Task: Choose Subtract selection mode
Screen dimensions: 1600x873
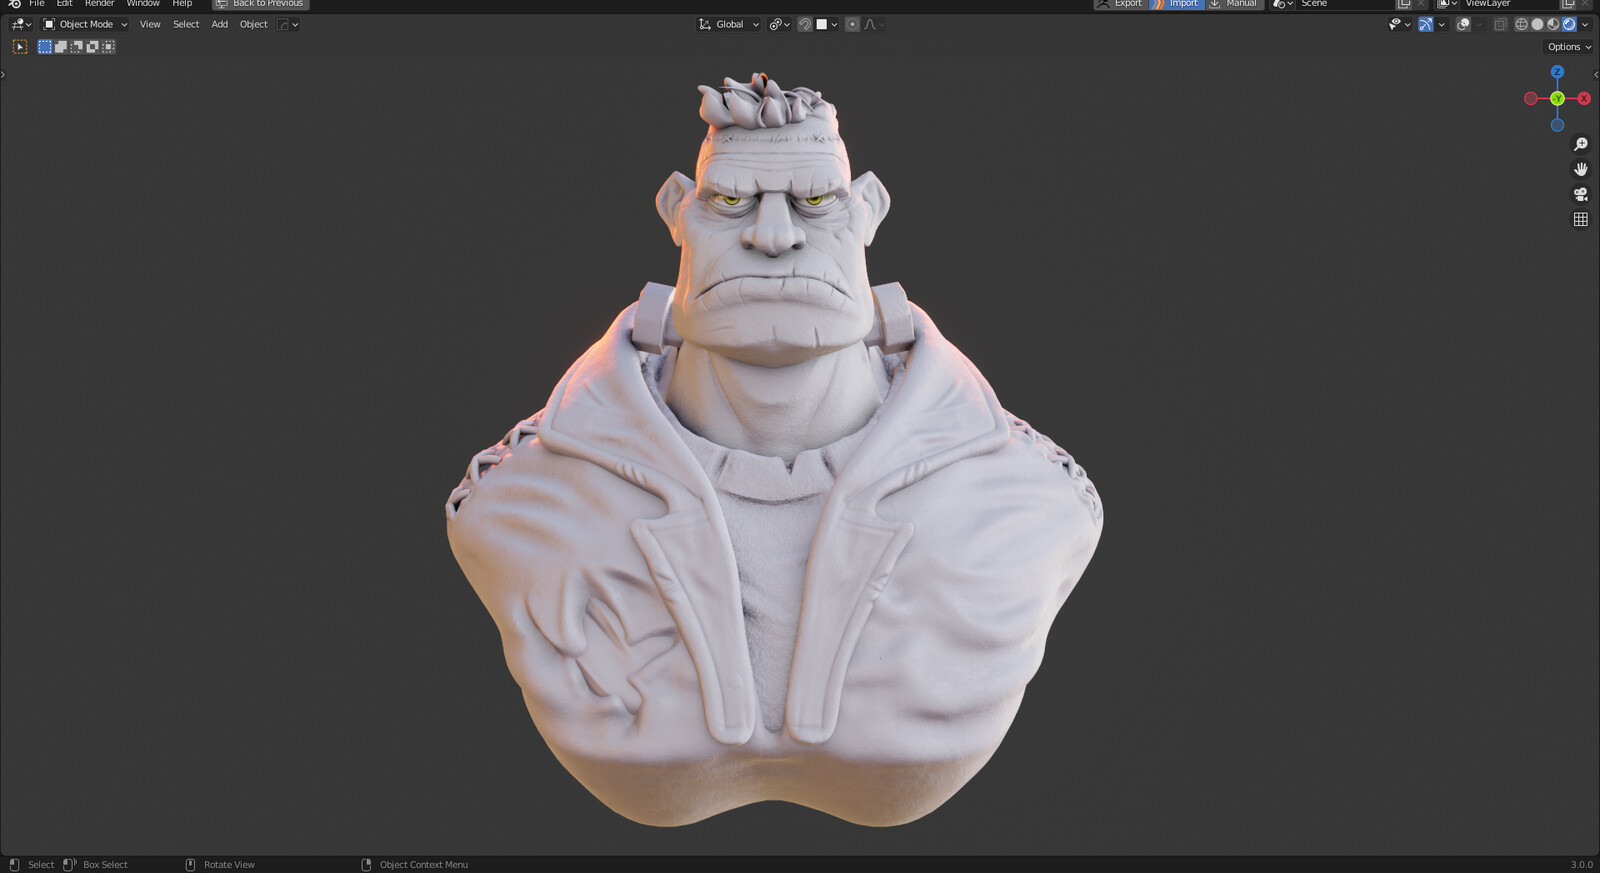Action: tap(77, 47)
